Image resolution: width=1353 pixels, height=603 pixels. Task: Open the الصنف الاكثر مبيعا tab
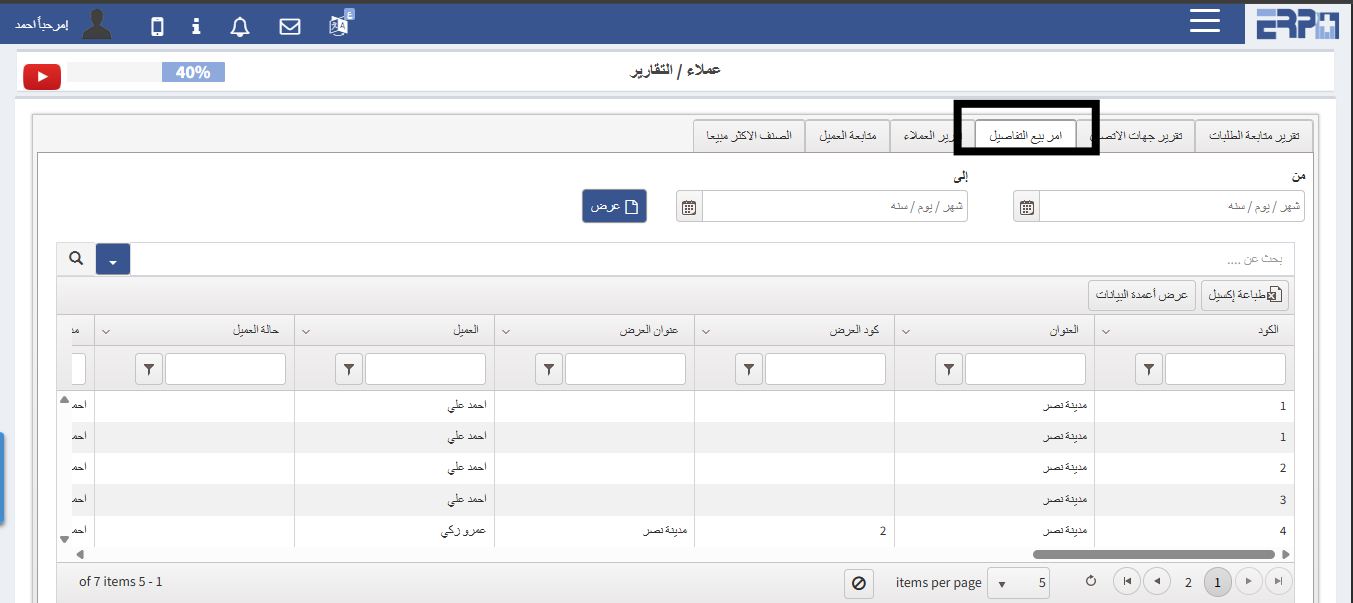[x=749, y=135]
